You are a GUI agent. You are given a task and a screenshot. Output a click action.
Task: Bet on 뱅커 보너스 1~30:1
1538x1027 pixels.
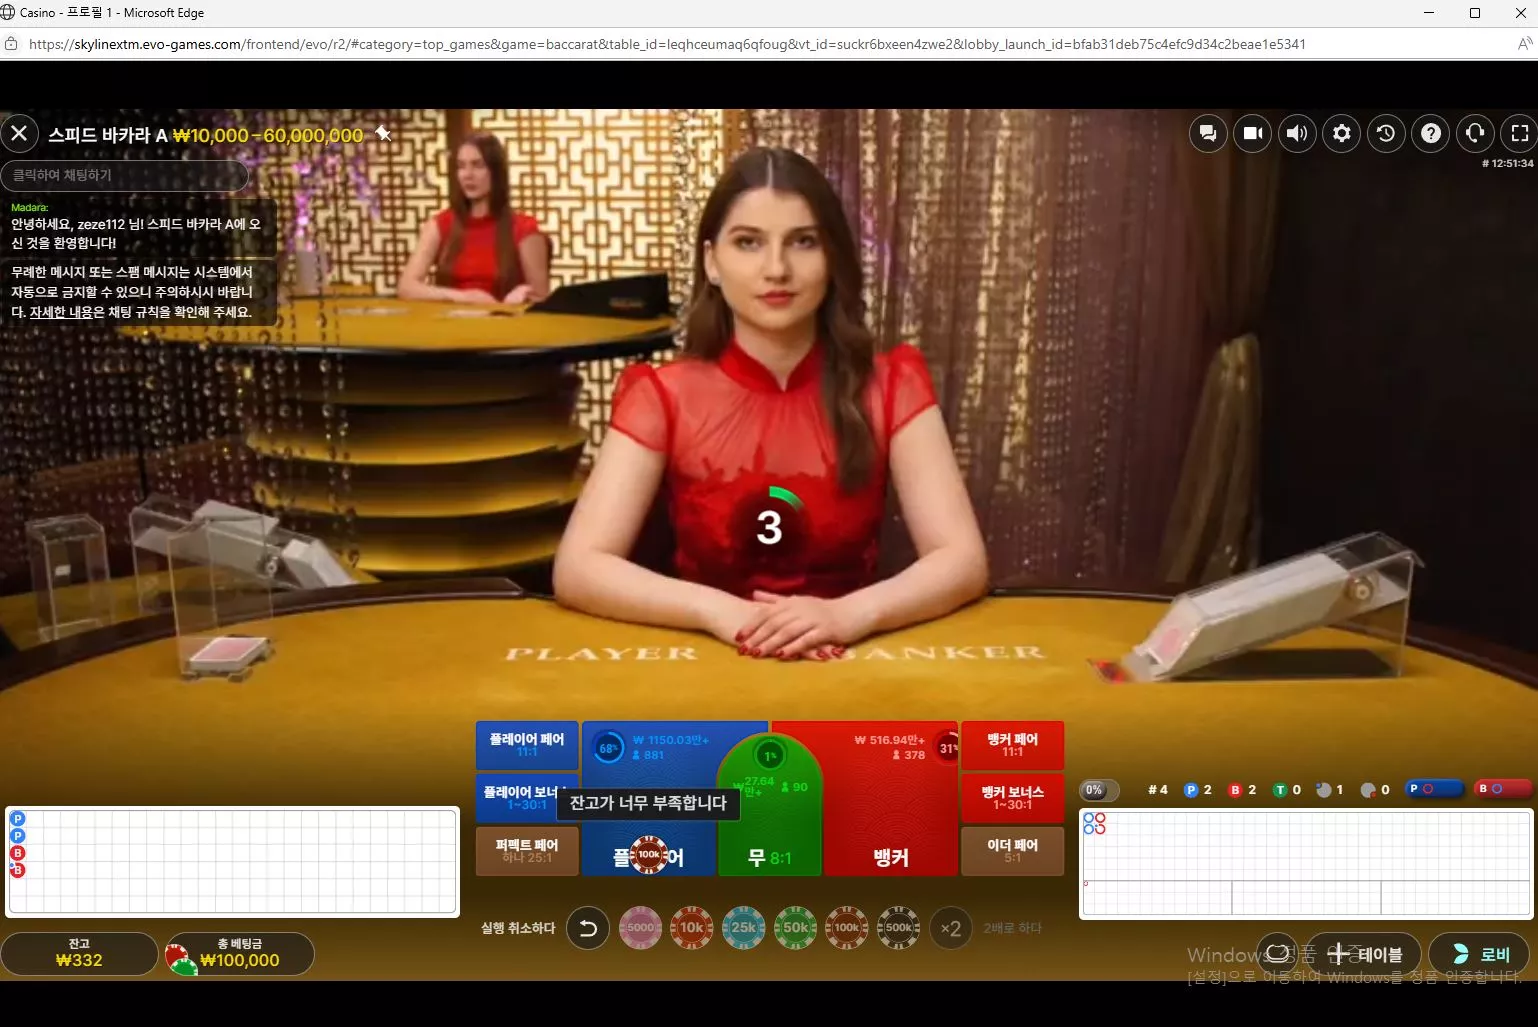pyautogui.click(x=1012, y=797)
